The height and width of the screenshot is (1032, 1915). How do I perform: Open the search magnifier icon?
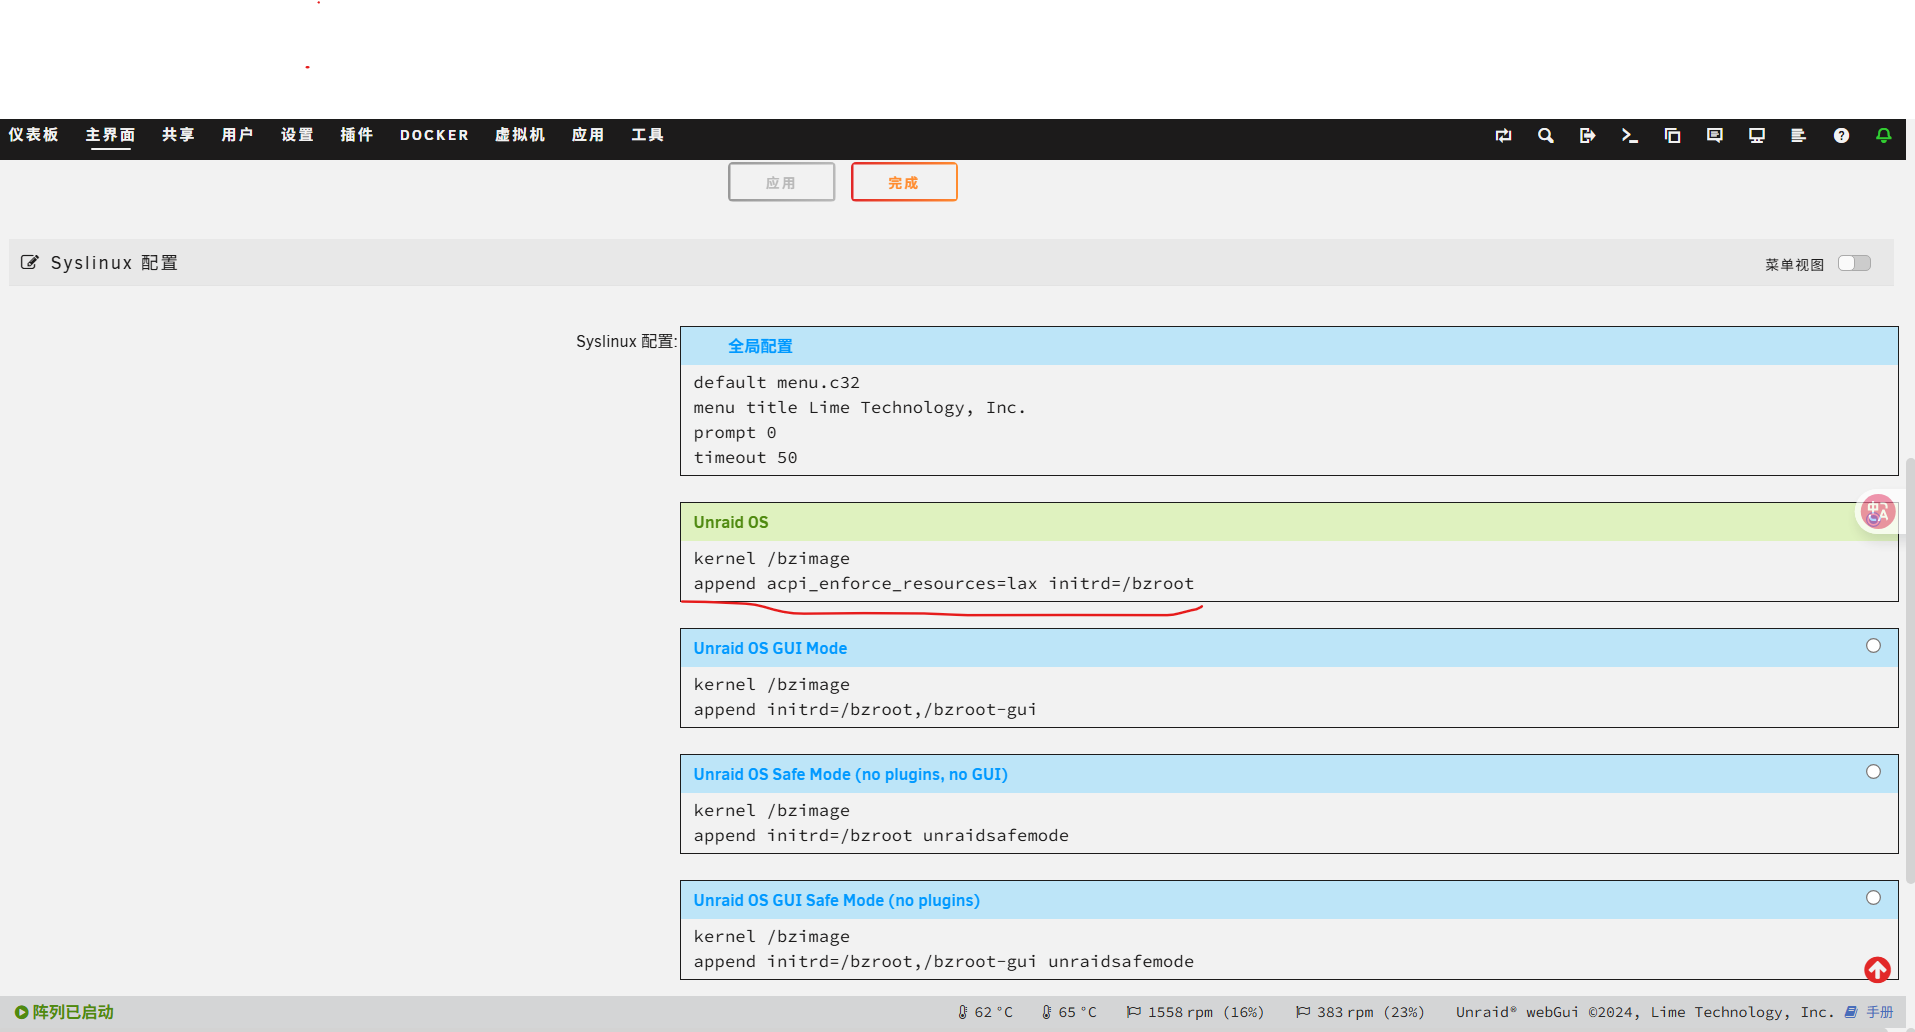click(x=1545, y=135)
